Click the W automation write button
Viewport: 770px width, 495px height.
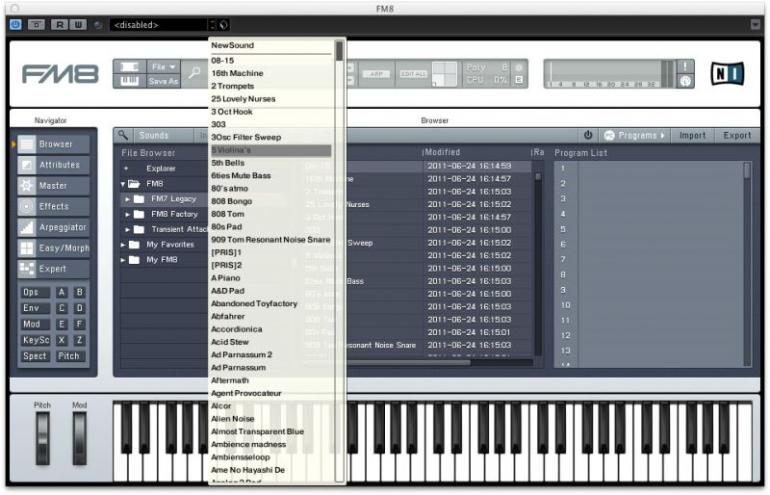78,24
